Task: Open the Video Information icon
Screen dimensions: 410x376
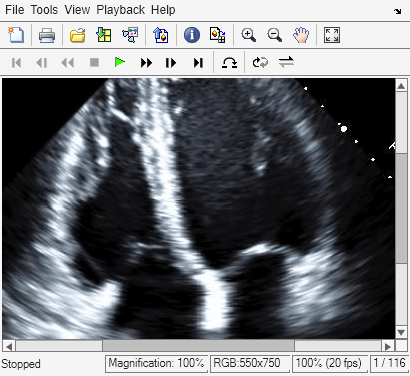Action: (x=192, y=35)
